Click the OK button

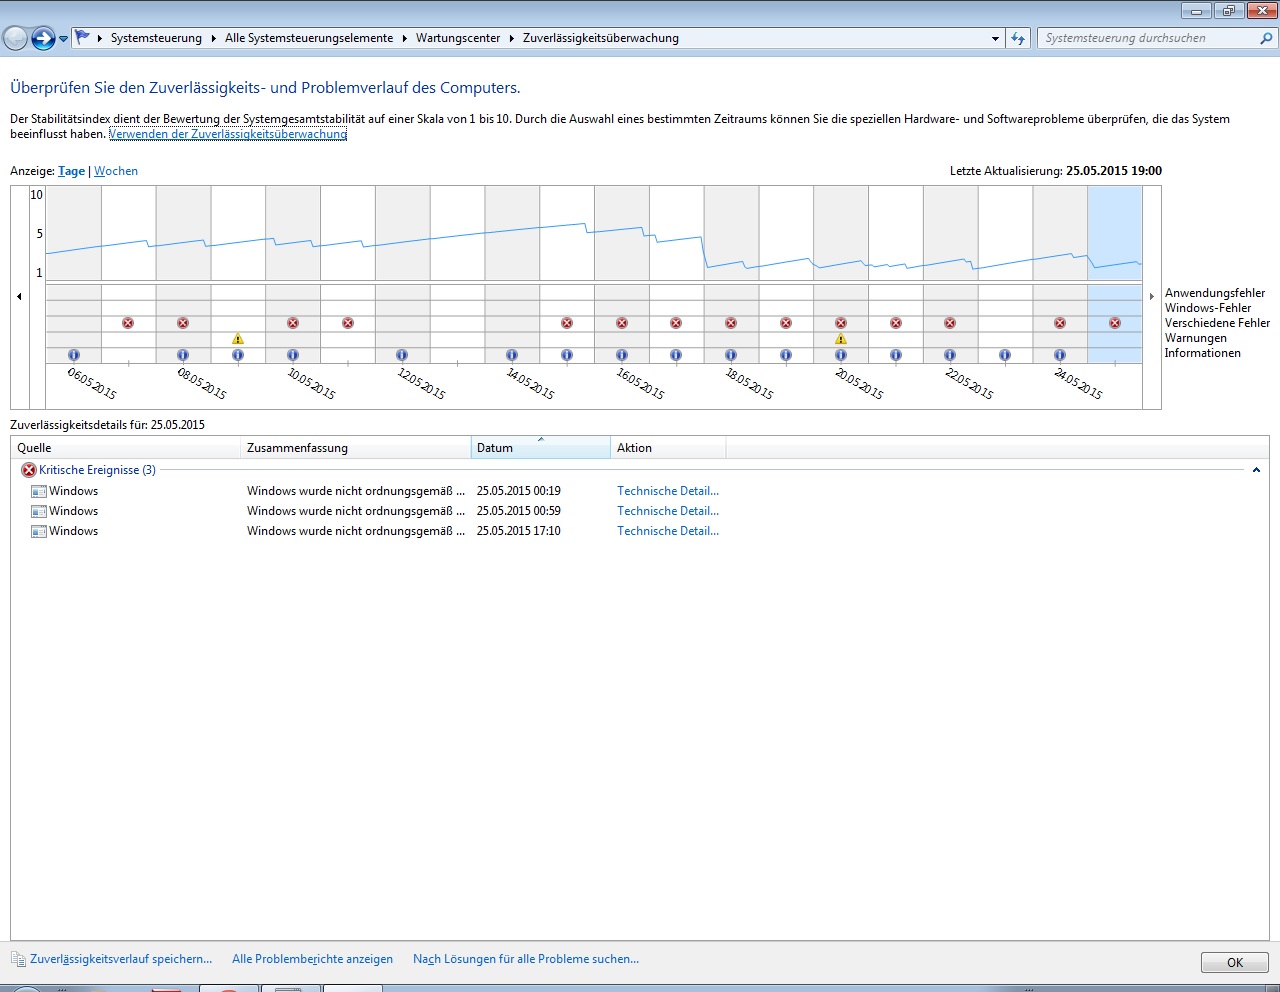(x=1235, y=962)
